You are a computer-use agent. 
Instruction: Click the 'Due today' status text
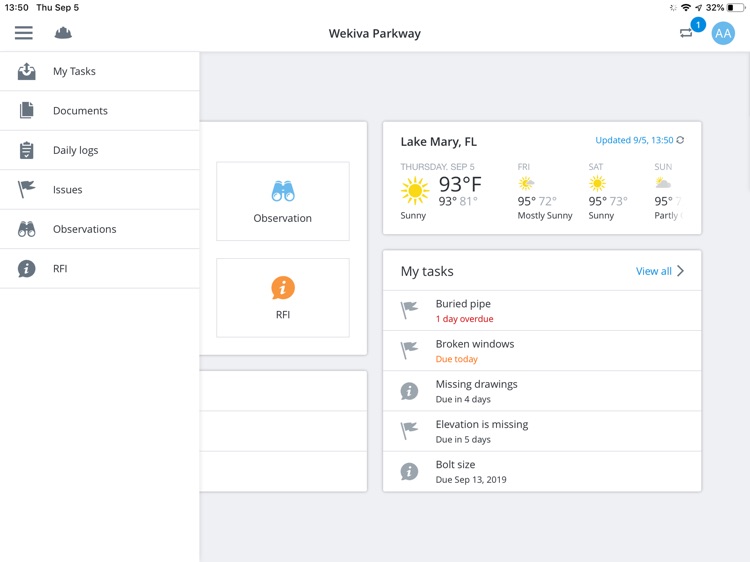tap(456, 359)
